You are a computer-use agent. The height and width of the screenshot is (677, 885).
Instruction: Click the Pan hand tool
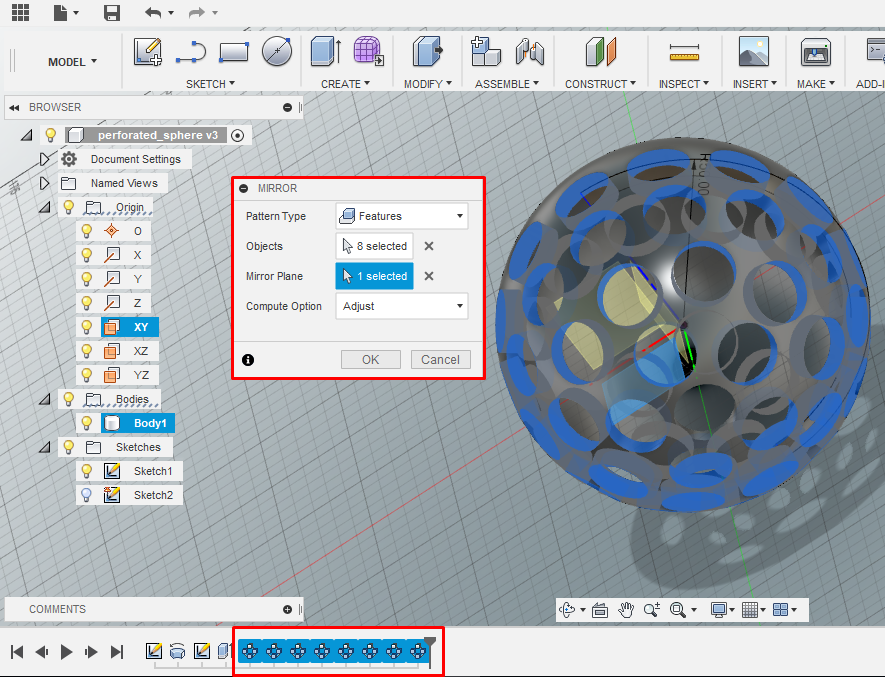626,610
